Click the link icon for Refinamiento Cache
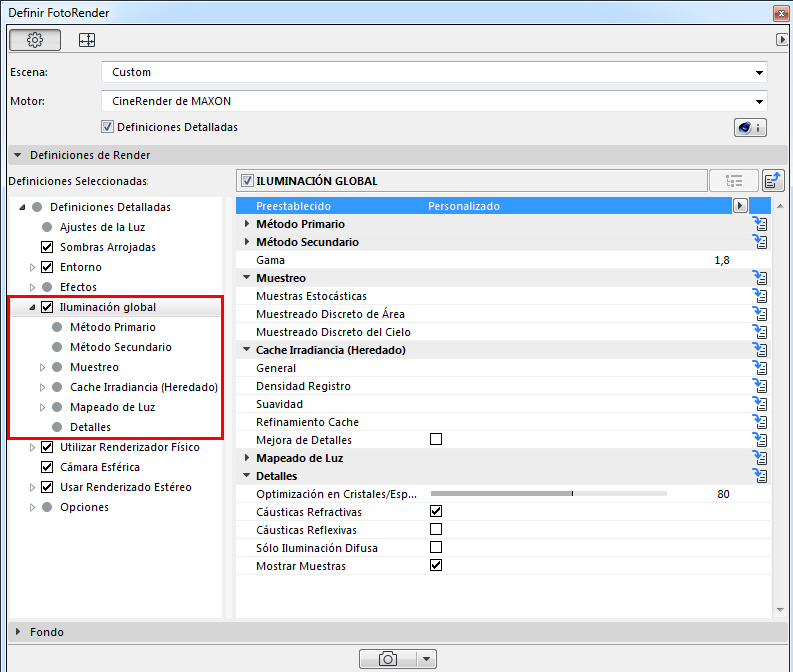This screenshot has height=672, width=793. pyautogui.click(x=760, y=422)
